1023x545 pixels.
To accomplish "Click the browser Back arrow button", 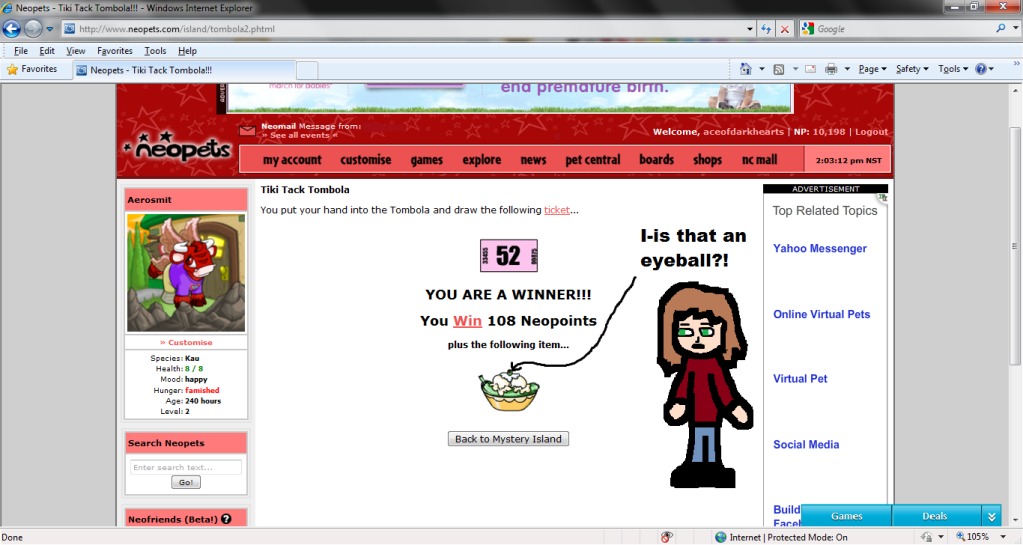I will pyautogui.click(x=12, y=29).
